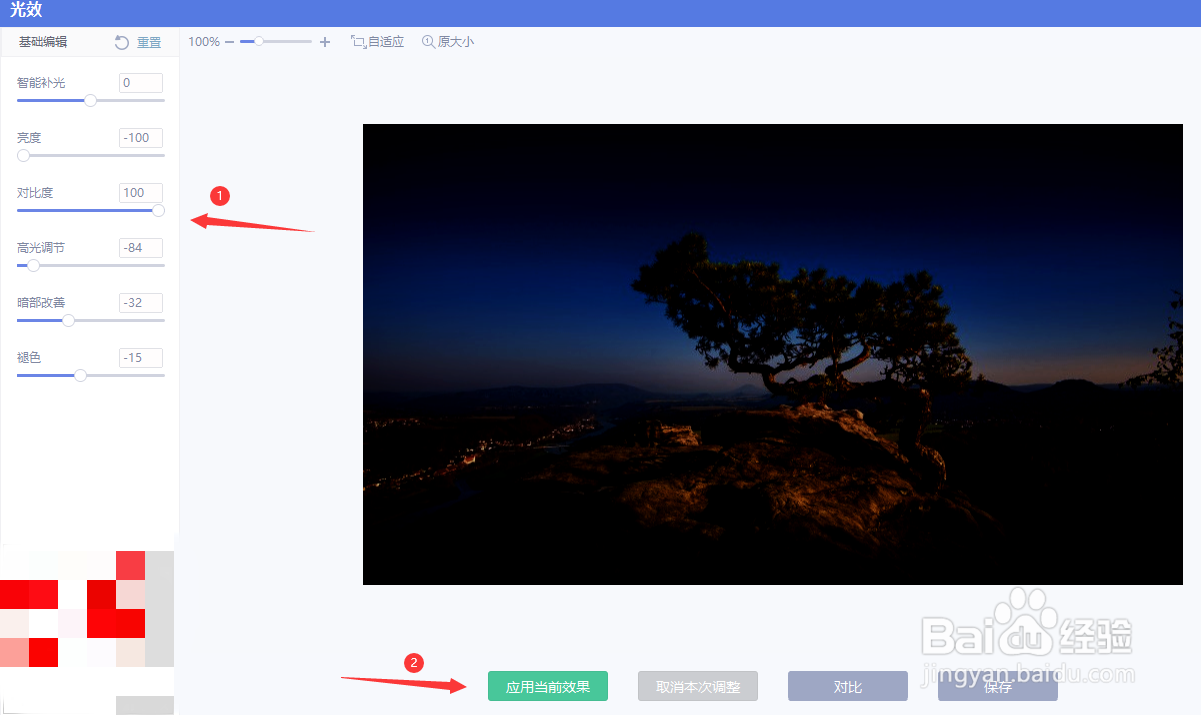Click the 光效 title bar label
Viewport: 1201px width, 715px height.
[25, 11]
